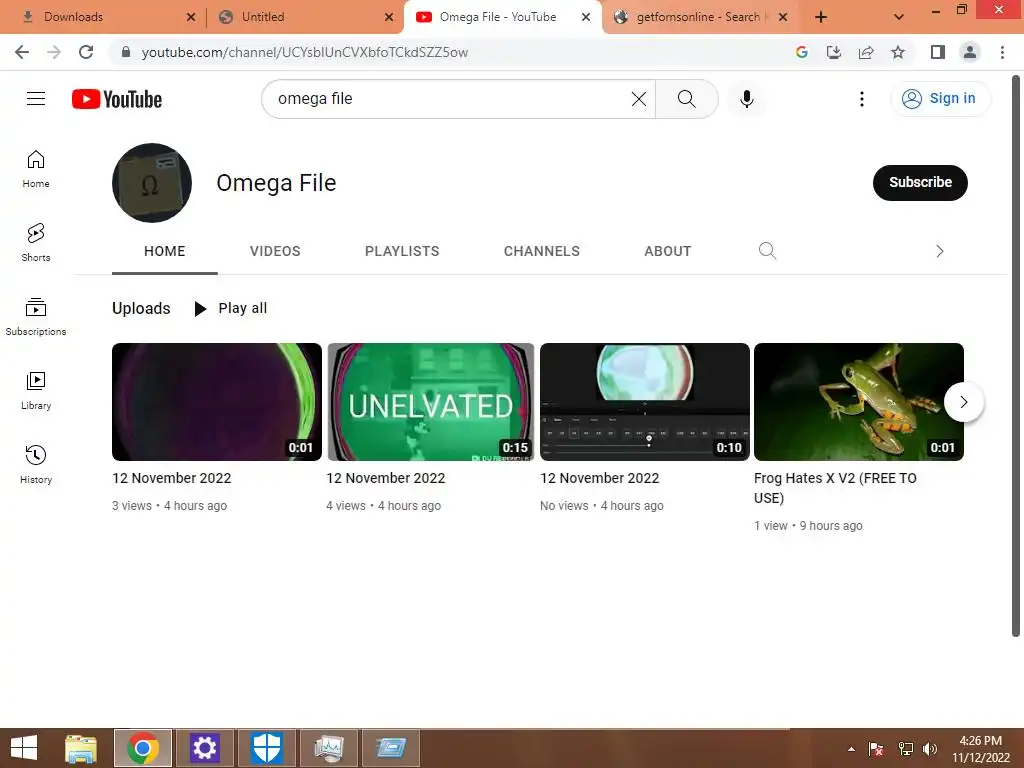Viewport: 1024px width, 768px height.
Task: Click the Google icon in address bar
Action: [x=801, y=52]
